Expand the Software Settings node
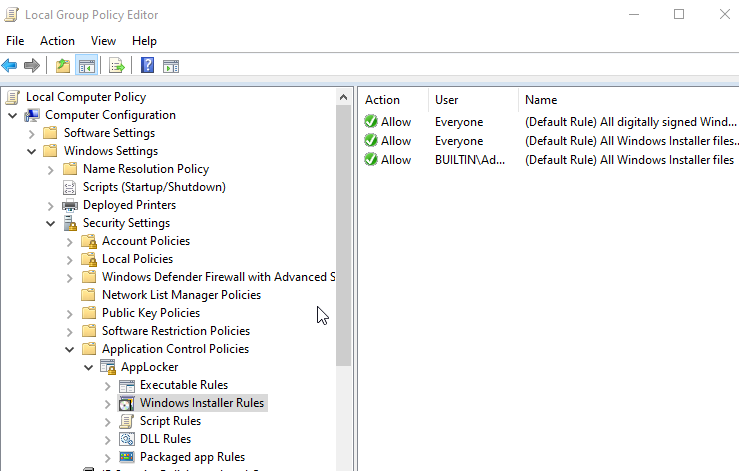This screenshot has height=471, width=739. [x=32, y=134]
